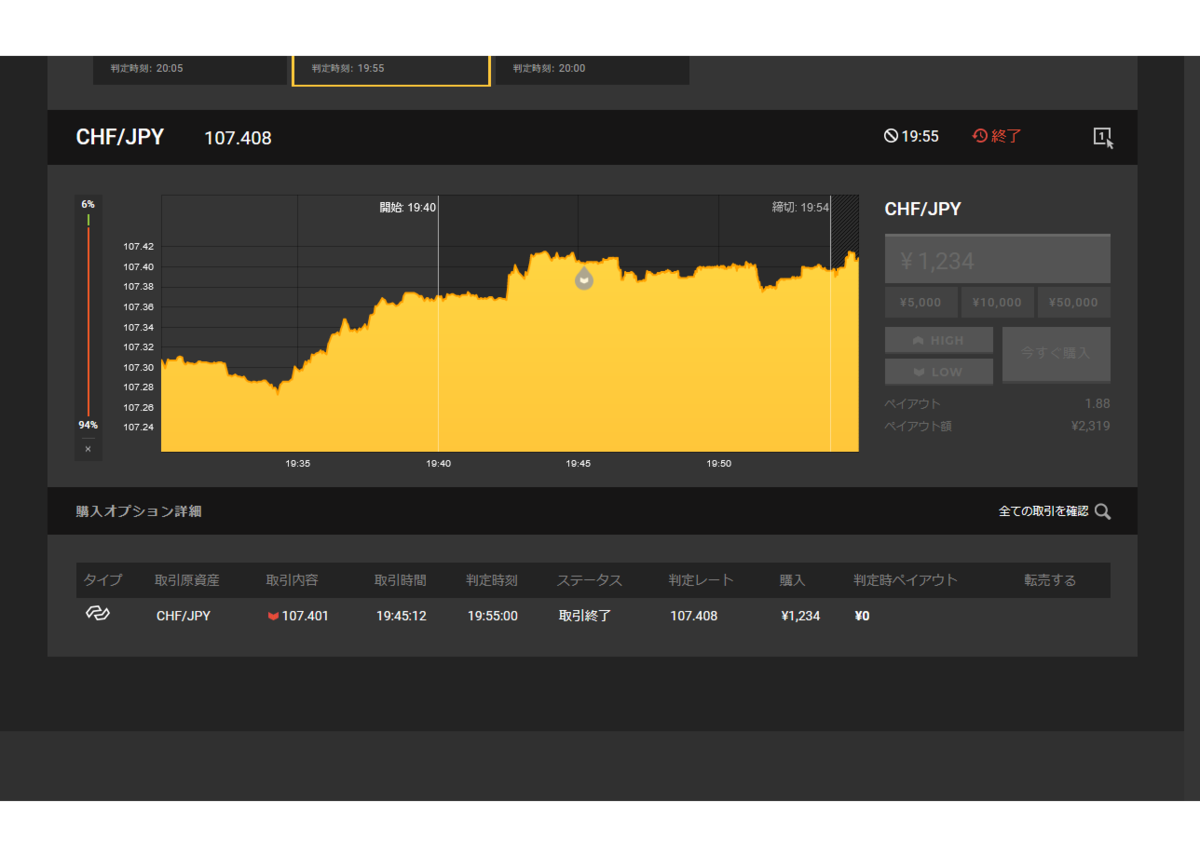This screenshot has height=856, width=1200.
Task: Select the option tab with 判定時刻 19:55
Action: click(x=391, y=70)
